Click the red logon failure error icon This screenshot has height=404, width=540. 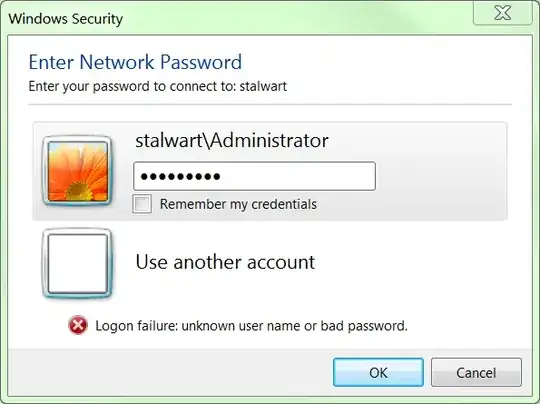[x=78, y=325]
